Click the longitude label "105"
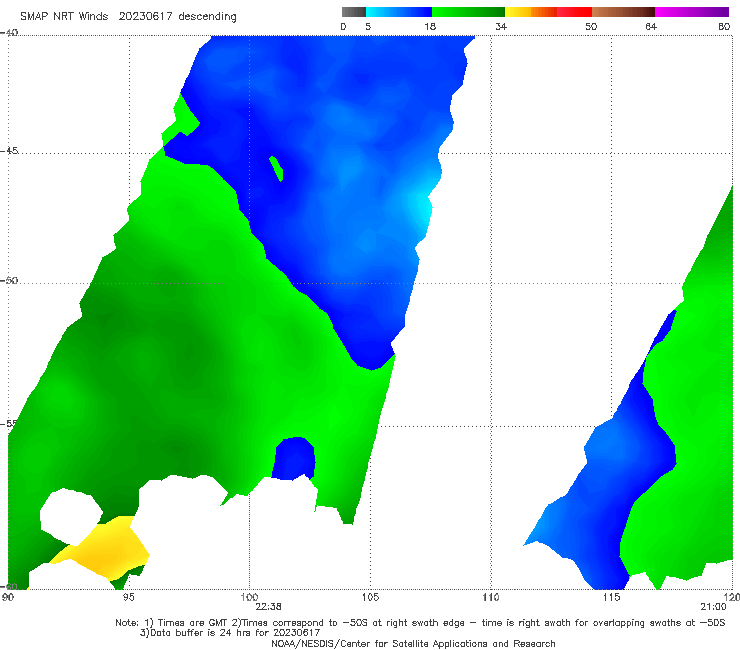 pos(370,598)
